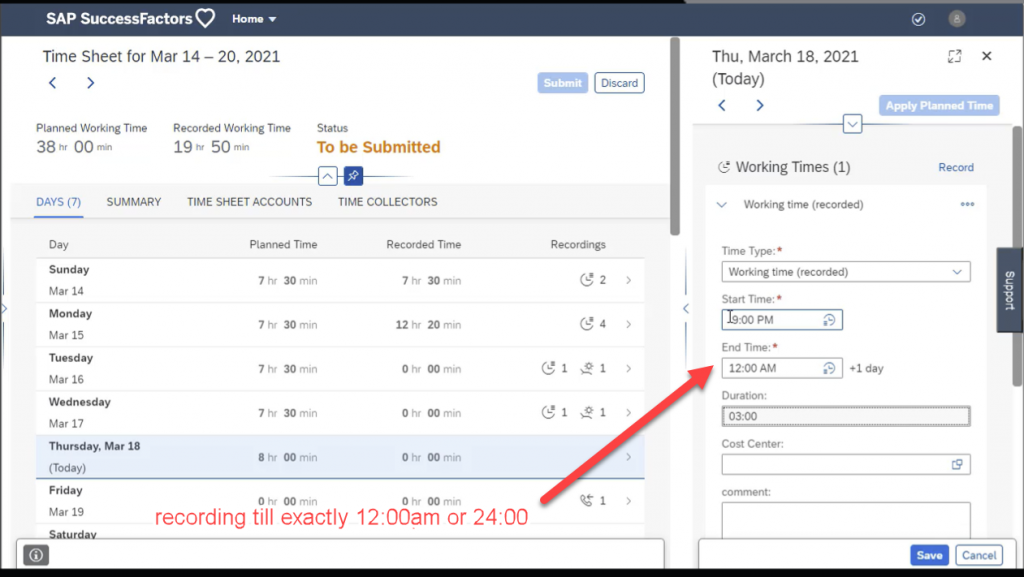
Task: Click Tuesday's absence recordings icon
Action: (586, 369)
